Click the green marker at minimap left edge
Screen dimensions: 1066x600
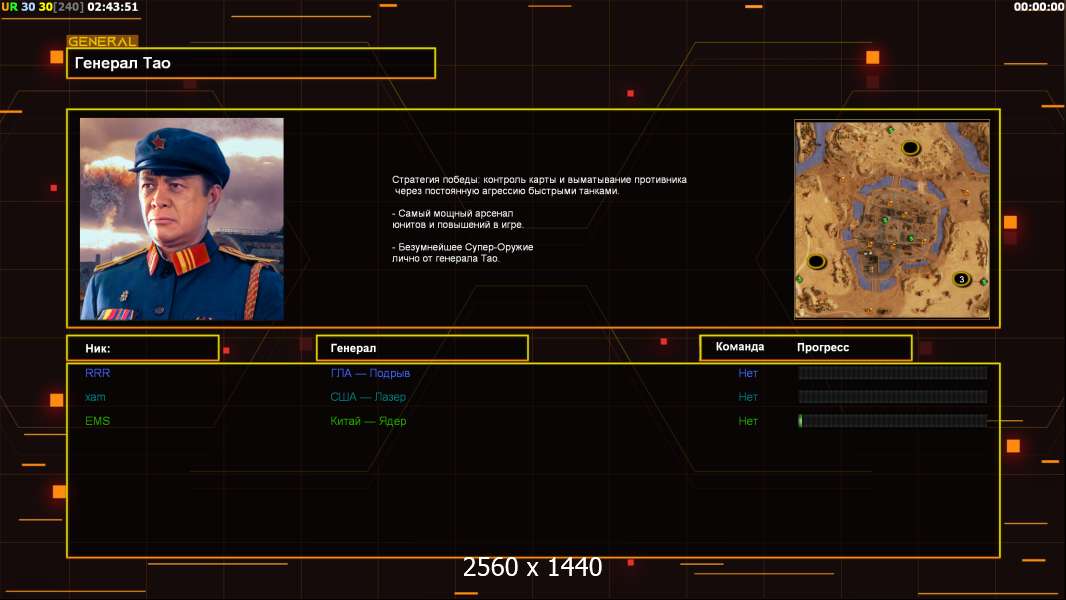(800, 279)
